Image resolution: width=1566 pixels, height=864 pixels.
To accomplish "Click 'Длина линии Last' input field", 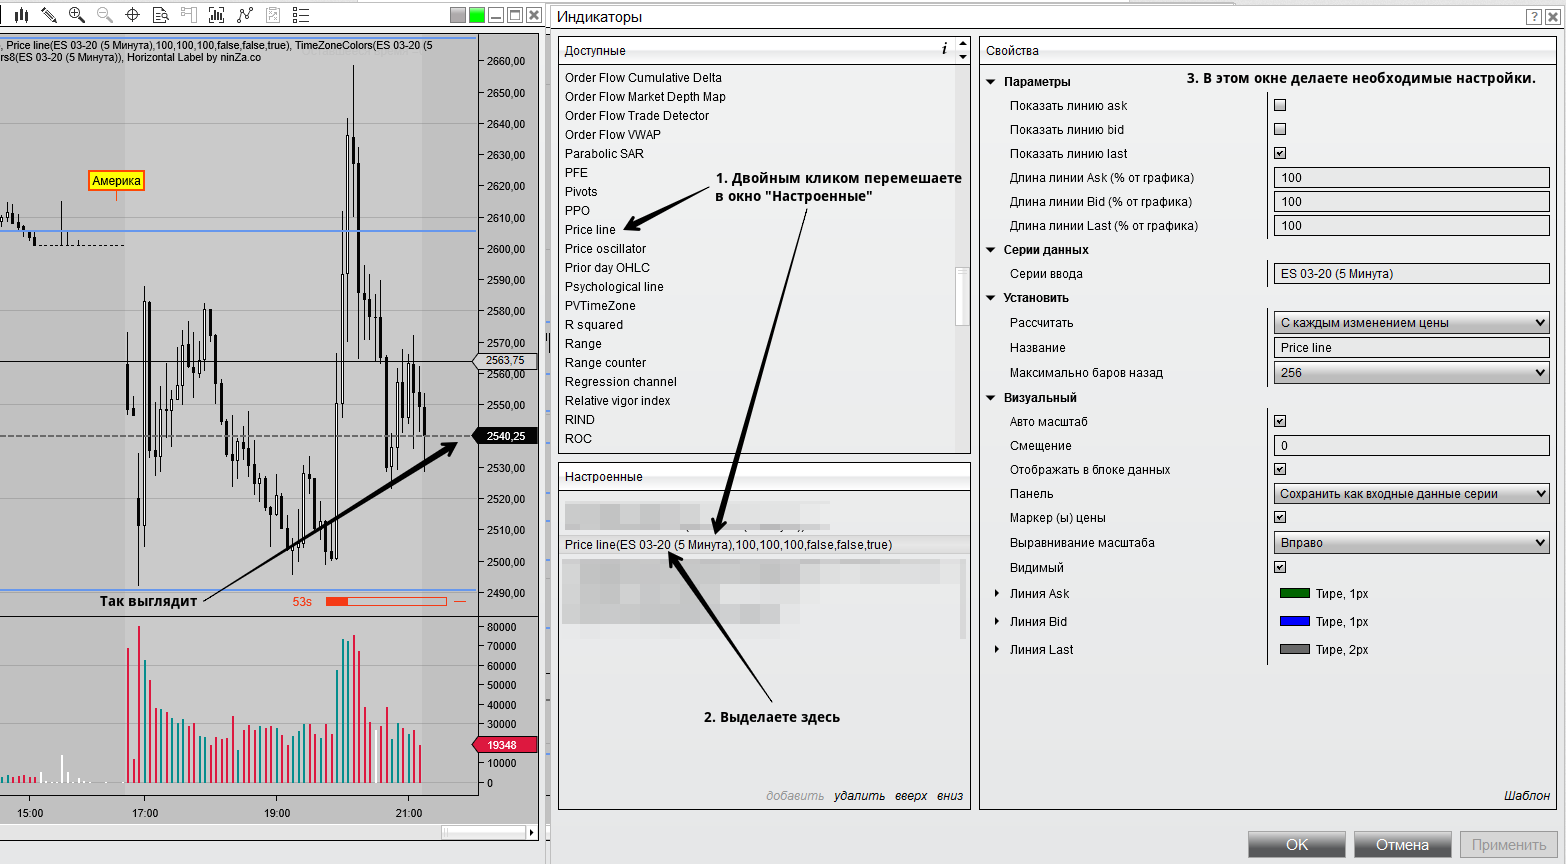I will coord(1412,226).
